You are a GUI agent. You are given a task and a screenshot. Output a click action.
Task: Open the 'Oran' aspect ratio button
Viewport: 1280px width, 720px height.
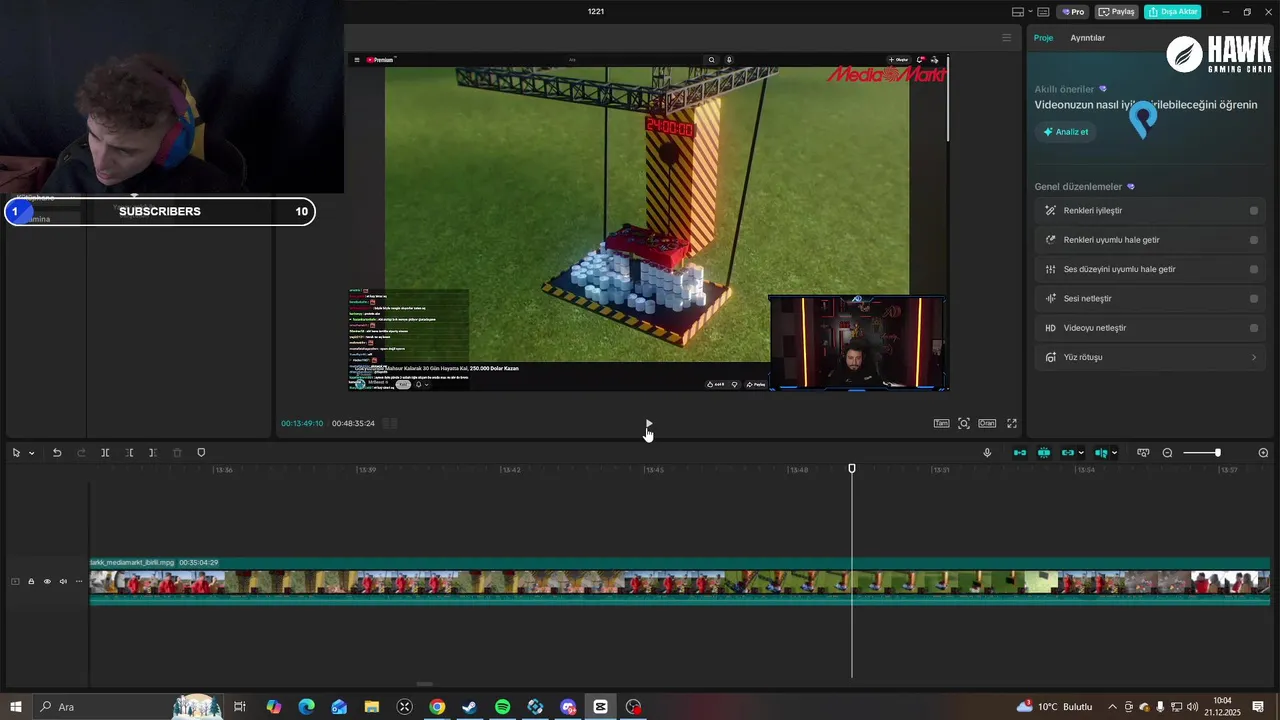tap(987, 424)
